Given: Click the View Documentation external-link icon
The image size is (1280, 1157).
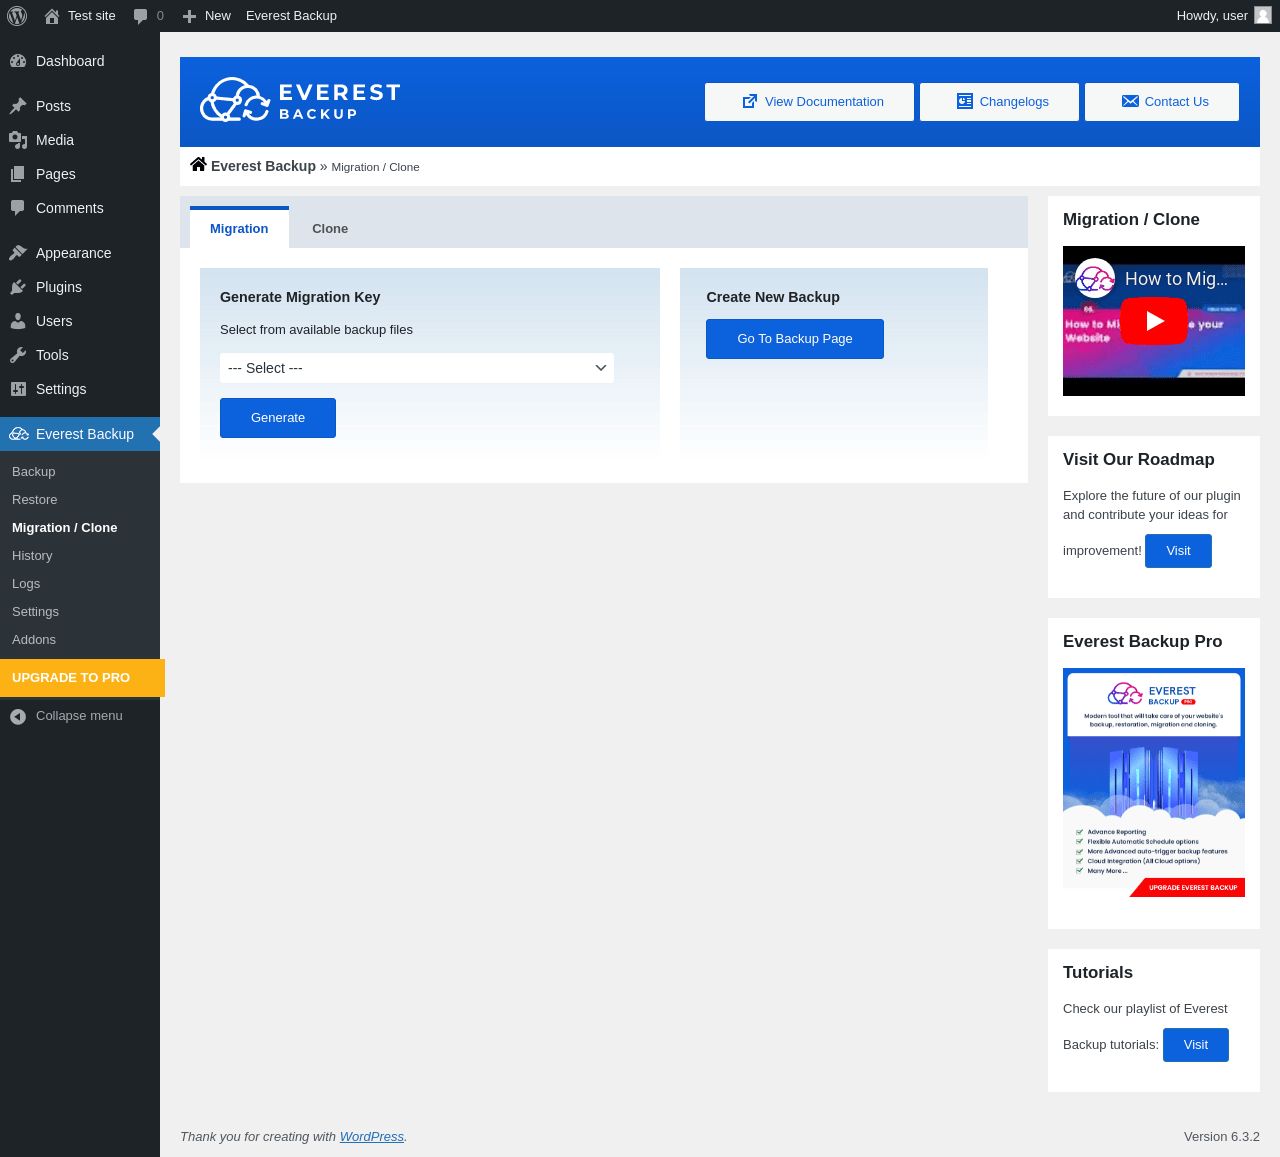Looking at the screenshot, I should (x=749, y=101).
